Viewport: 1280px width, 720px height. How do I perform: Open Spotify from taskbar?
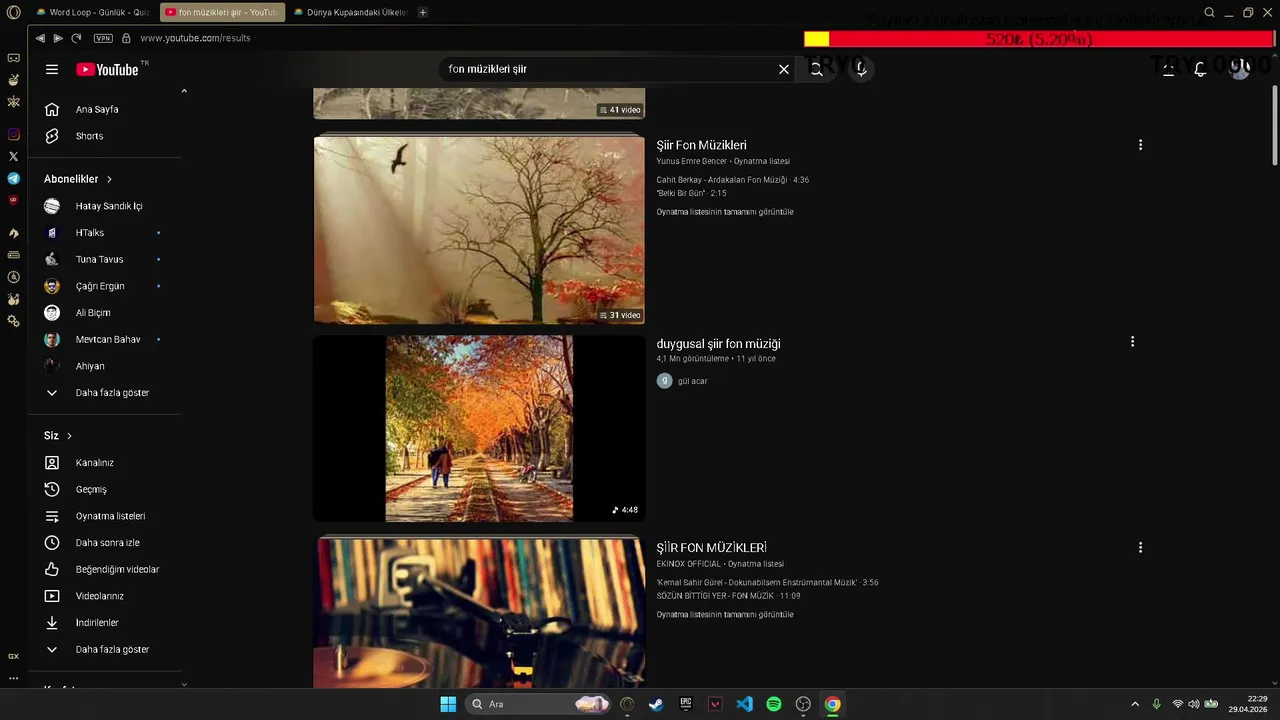(774, 704)
